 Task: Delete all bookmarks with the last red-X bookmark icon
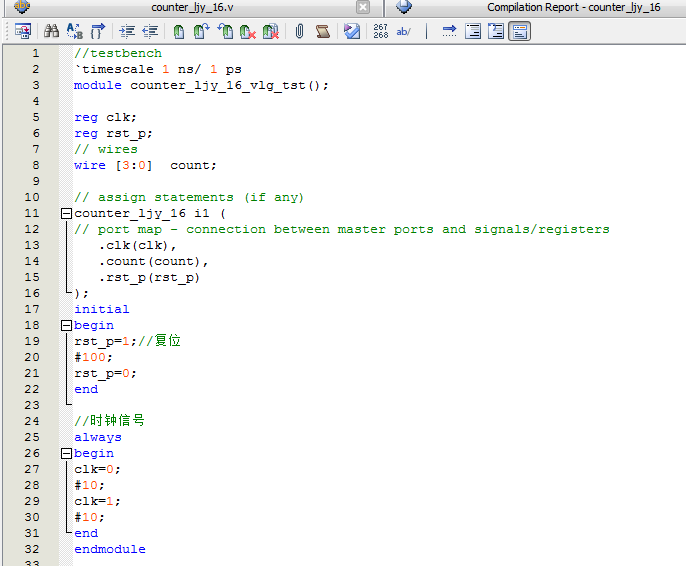click(270, 32)
